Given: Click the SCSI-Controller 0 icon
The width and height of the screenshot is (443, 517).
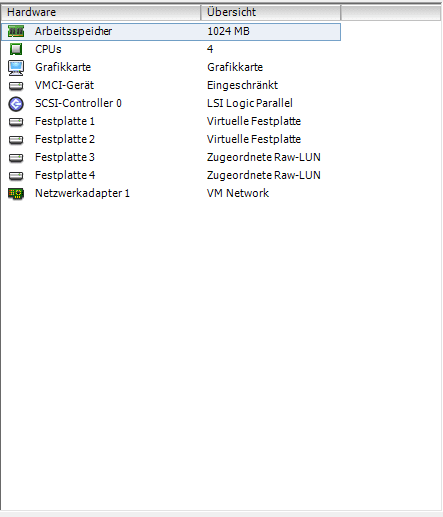Looking at the screenshot, I should point(16,104).
